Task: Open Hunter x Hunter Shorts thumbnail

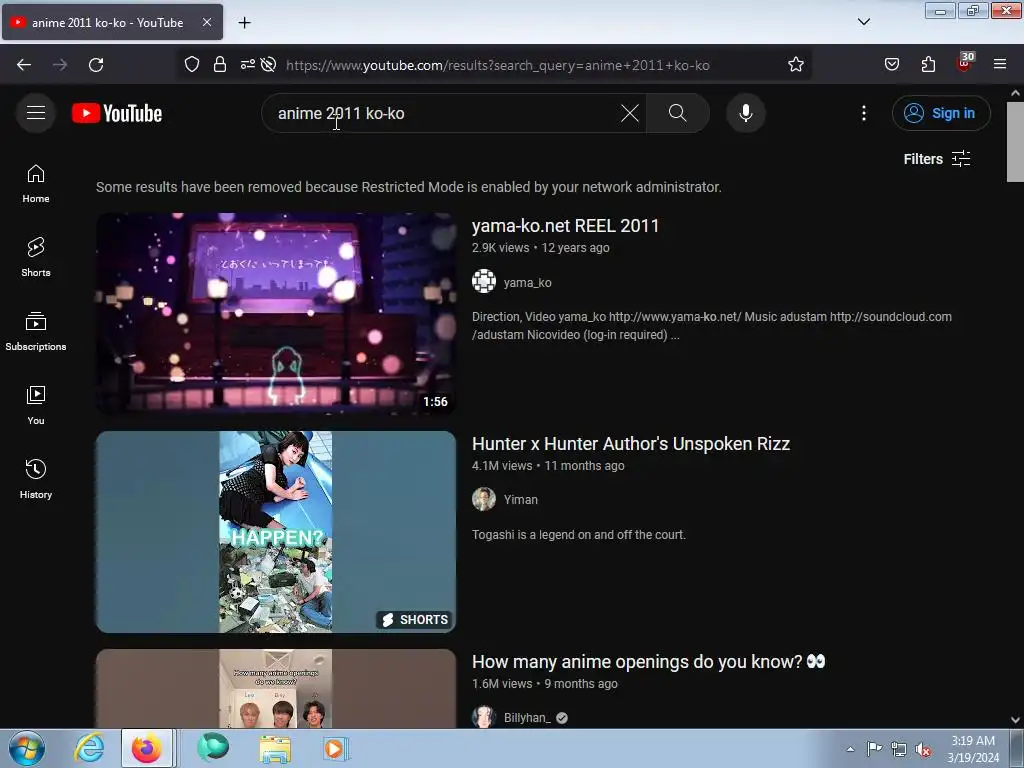Action: pos(276,532)
